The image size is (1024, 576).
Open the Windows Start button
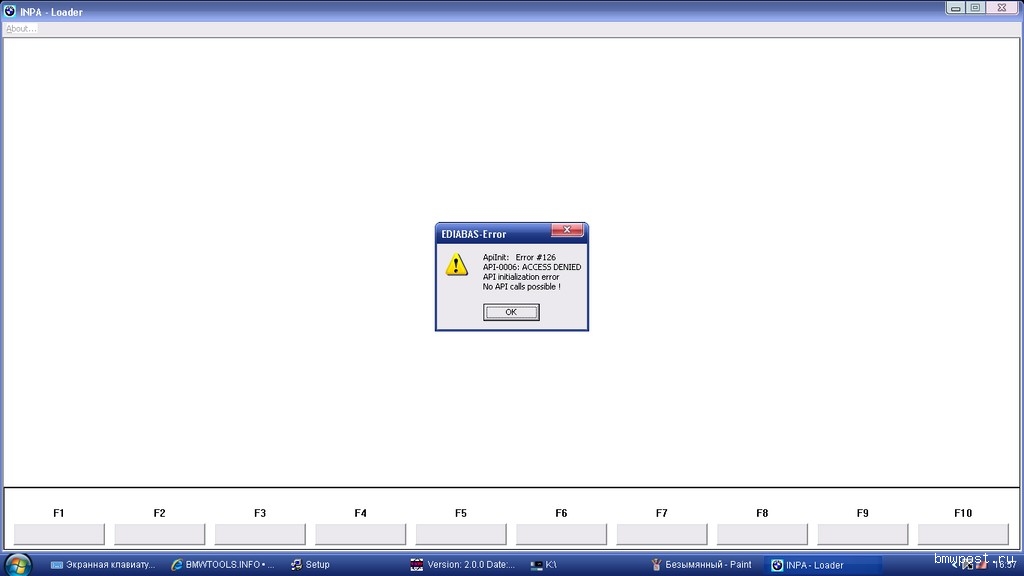pyautogui.click(x=17, y=564)
